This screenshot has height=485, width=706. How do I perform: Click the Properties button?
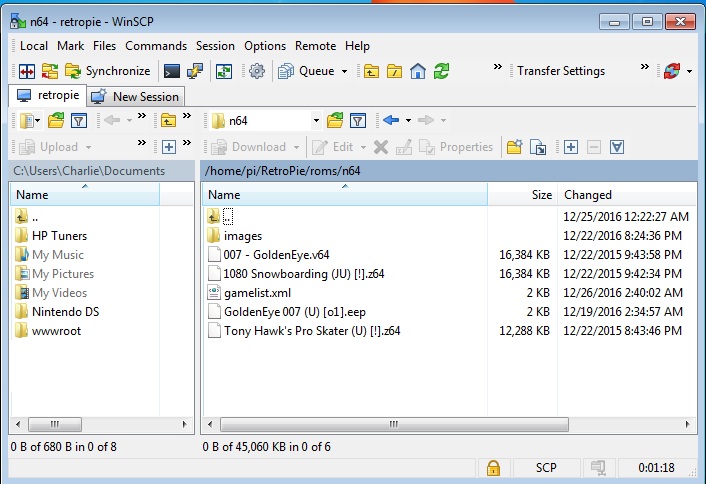(x=456, y=147)
